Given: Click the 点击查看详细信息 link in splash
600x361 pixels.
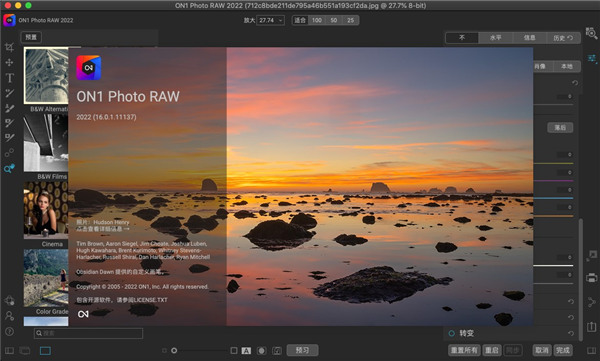Looking at the screenshot, I should pos(103,229).
